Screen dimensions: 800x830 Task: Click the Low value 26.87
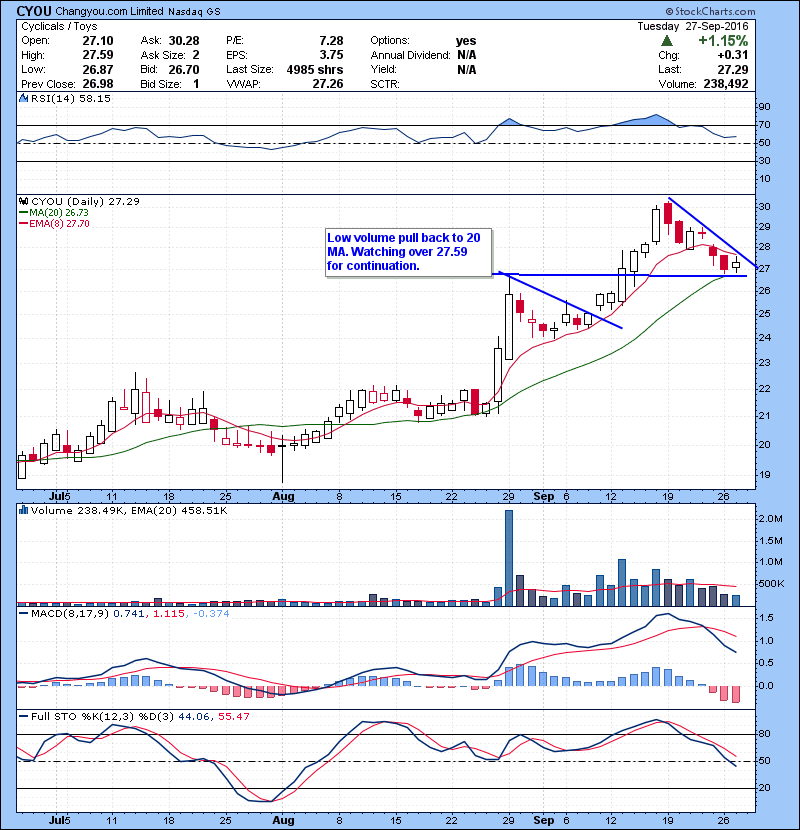[x=98, y=69]
